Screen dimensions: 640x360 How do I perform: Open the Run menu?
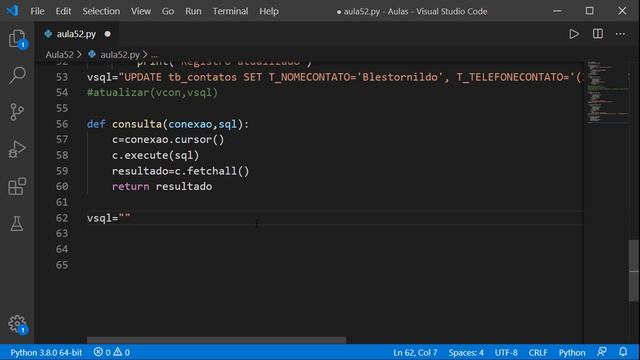[x=193, y=11]
